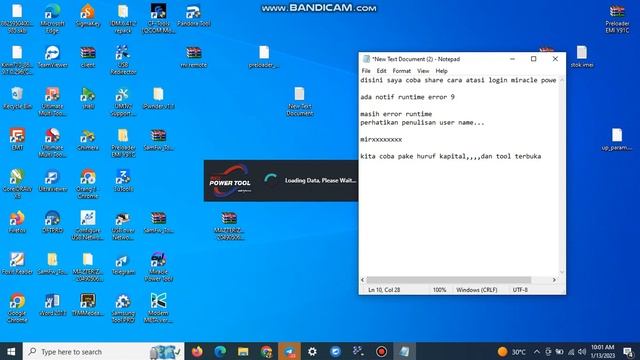
Task: Select the Foxit Reader shortcut
Action: click(x=17, y=263)
